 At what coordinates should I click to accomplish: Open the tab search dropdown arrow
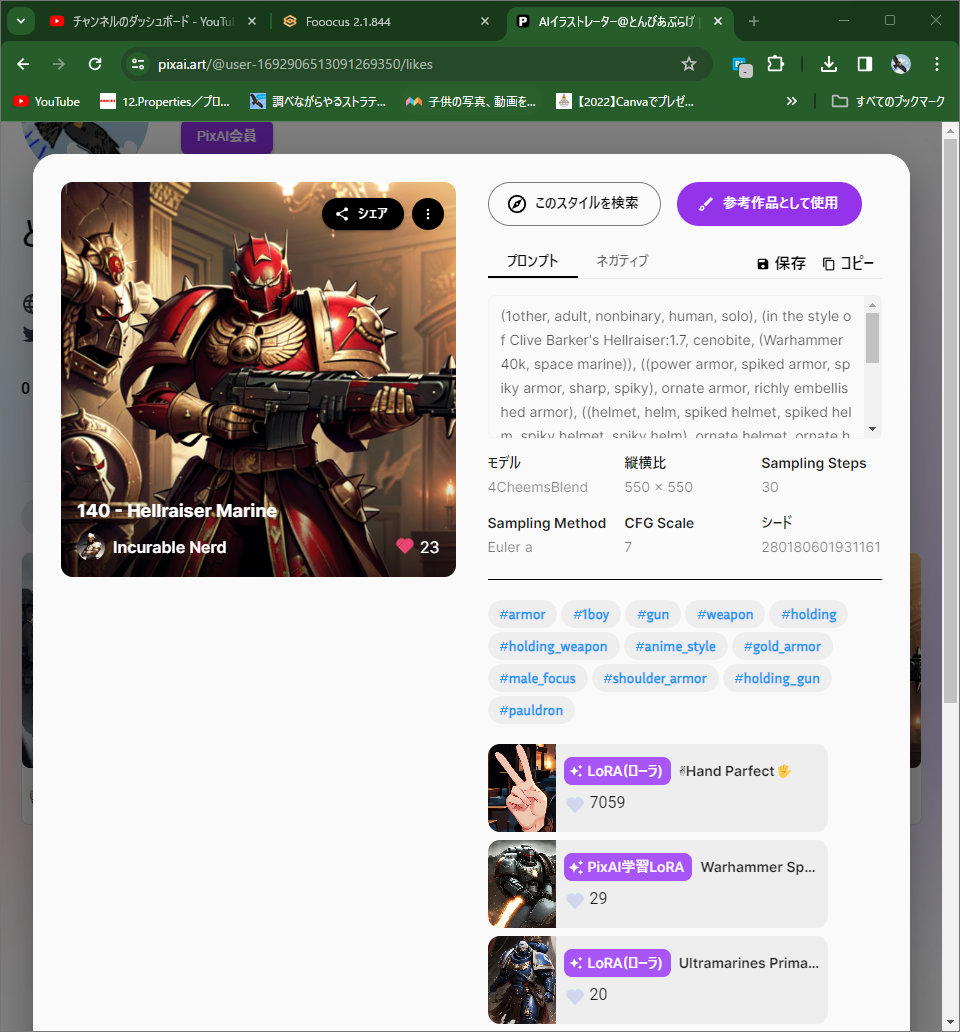tap(21, 21)
